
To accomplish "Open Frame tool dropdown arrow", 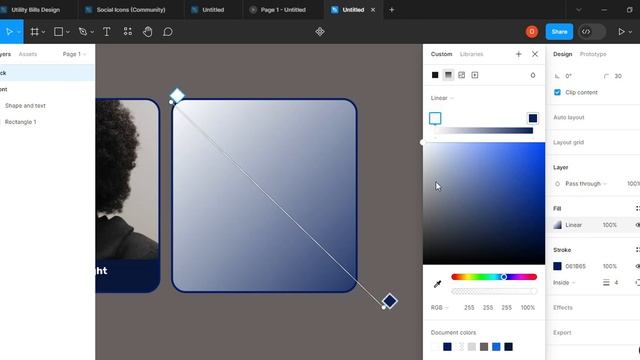I will click(x=43, y=32).
